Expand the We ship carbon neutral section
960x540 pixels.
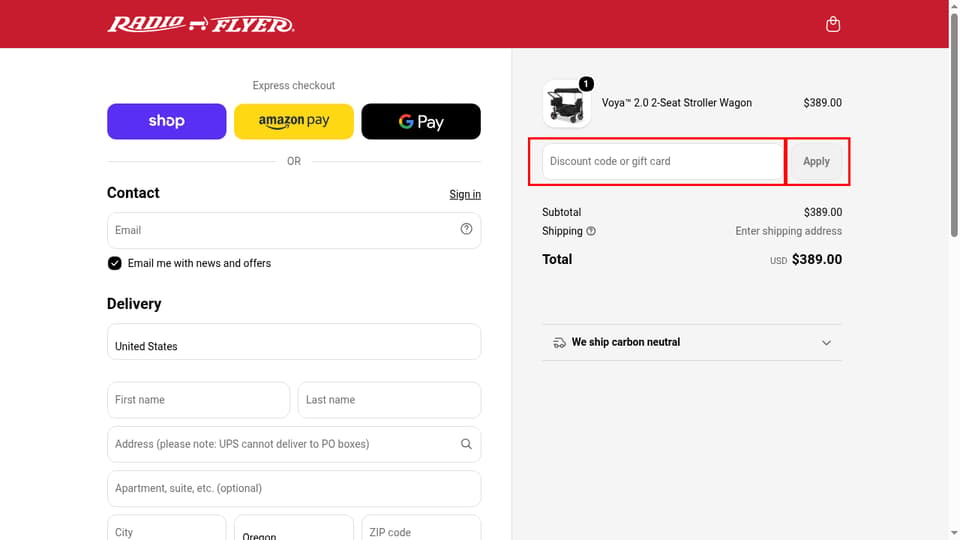coord(692,342)
